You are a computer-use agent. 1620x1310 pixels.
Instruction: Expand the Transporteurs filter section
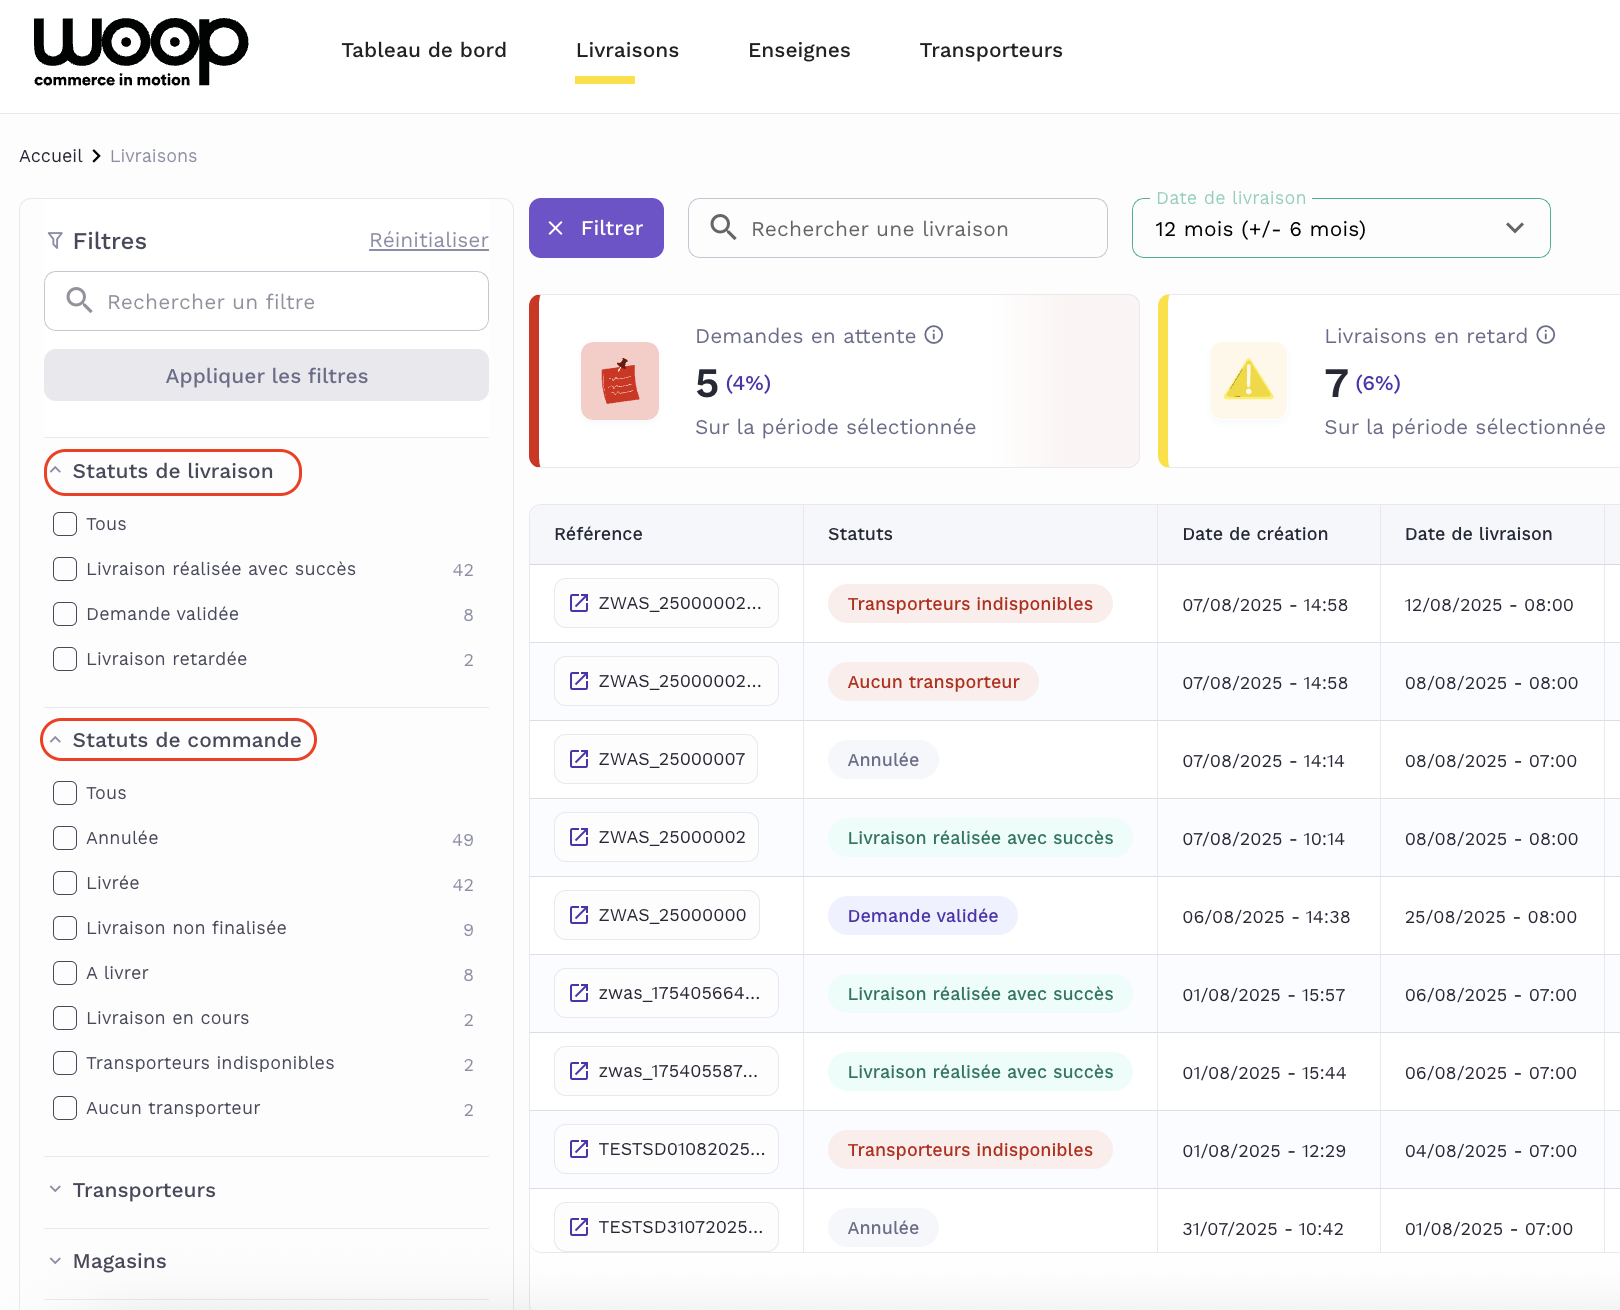(144, 1190)
